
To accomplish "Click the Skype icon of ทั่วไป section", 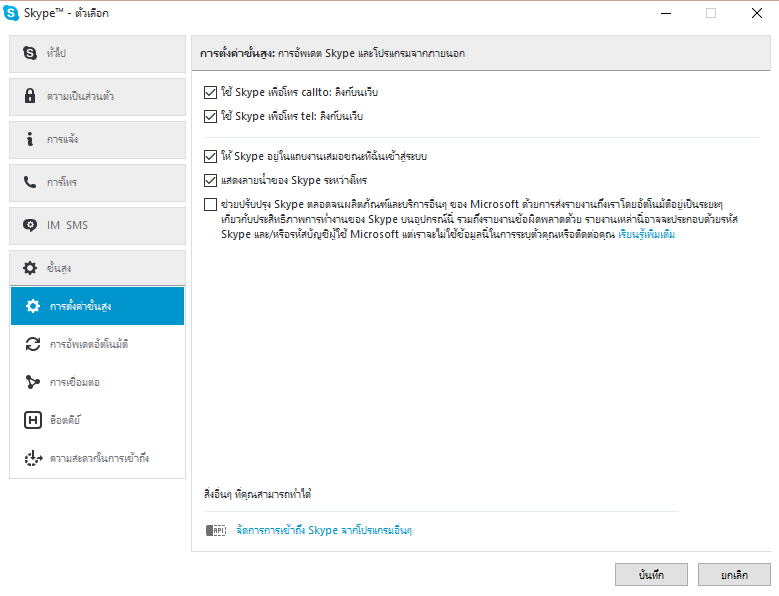I will click(30, 53).
